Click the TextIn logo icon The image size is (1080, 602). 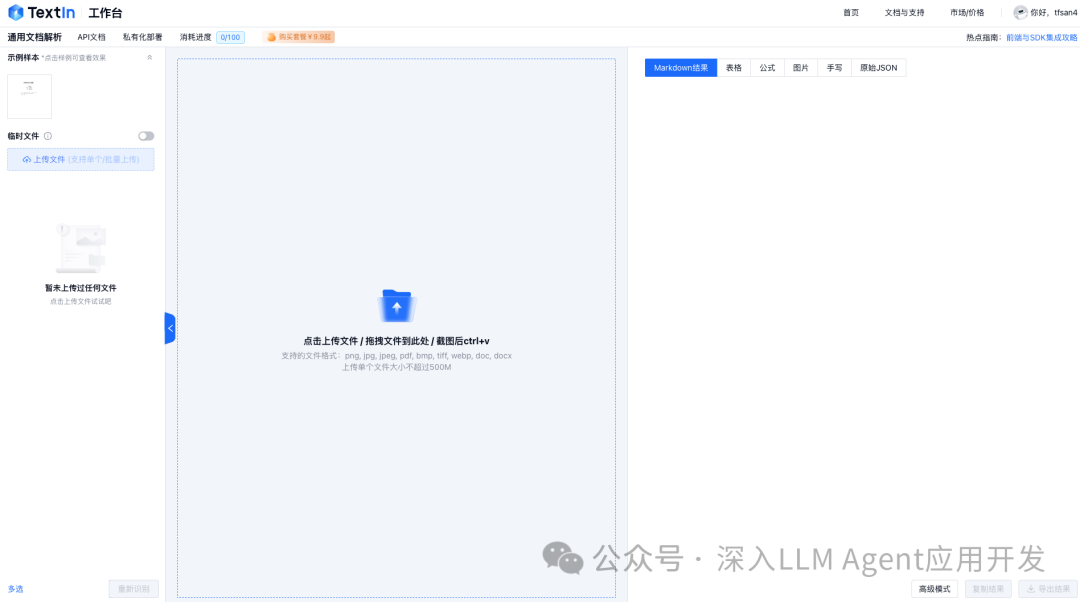(16, 12)
